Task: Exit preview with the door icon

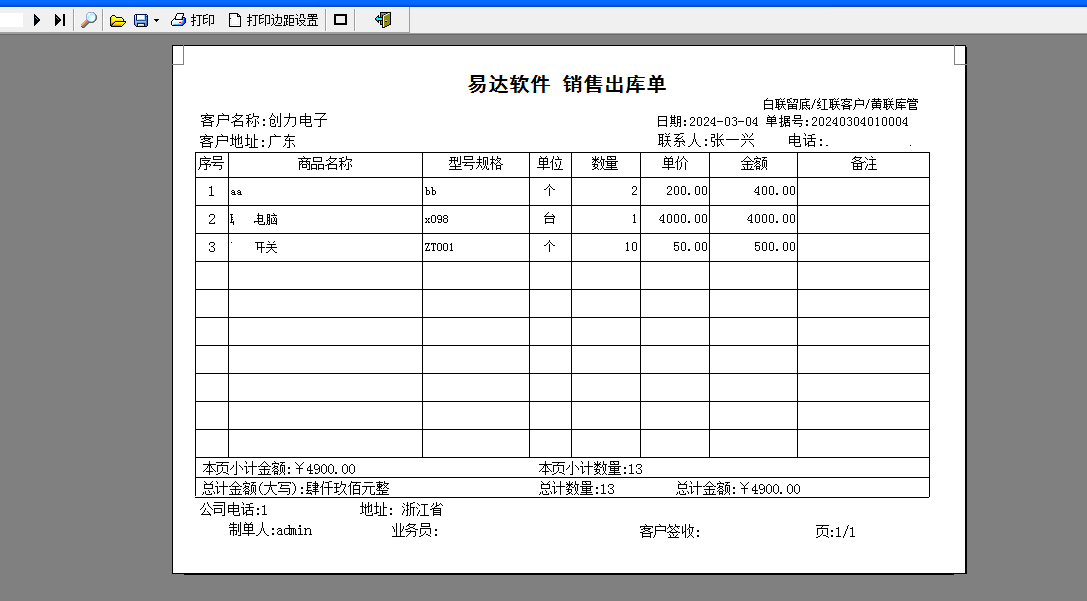Action: [x=383, y=20]
